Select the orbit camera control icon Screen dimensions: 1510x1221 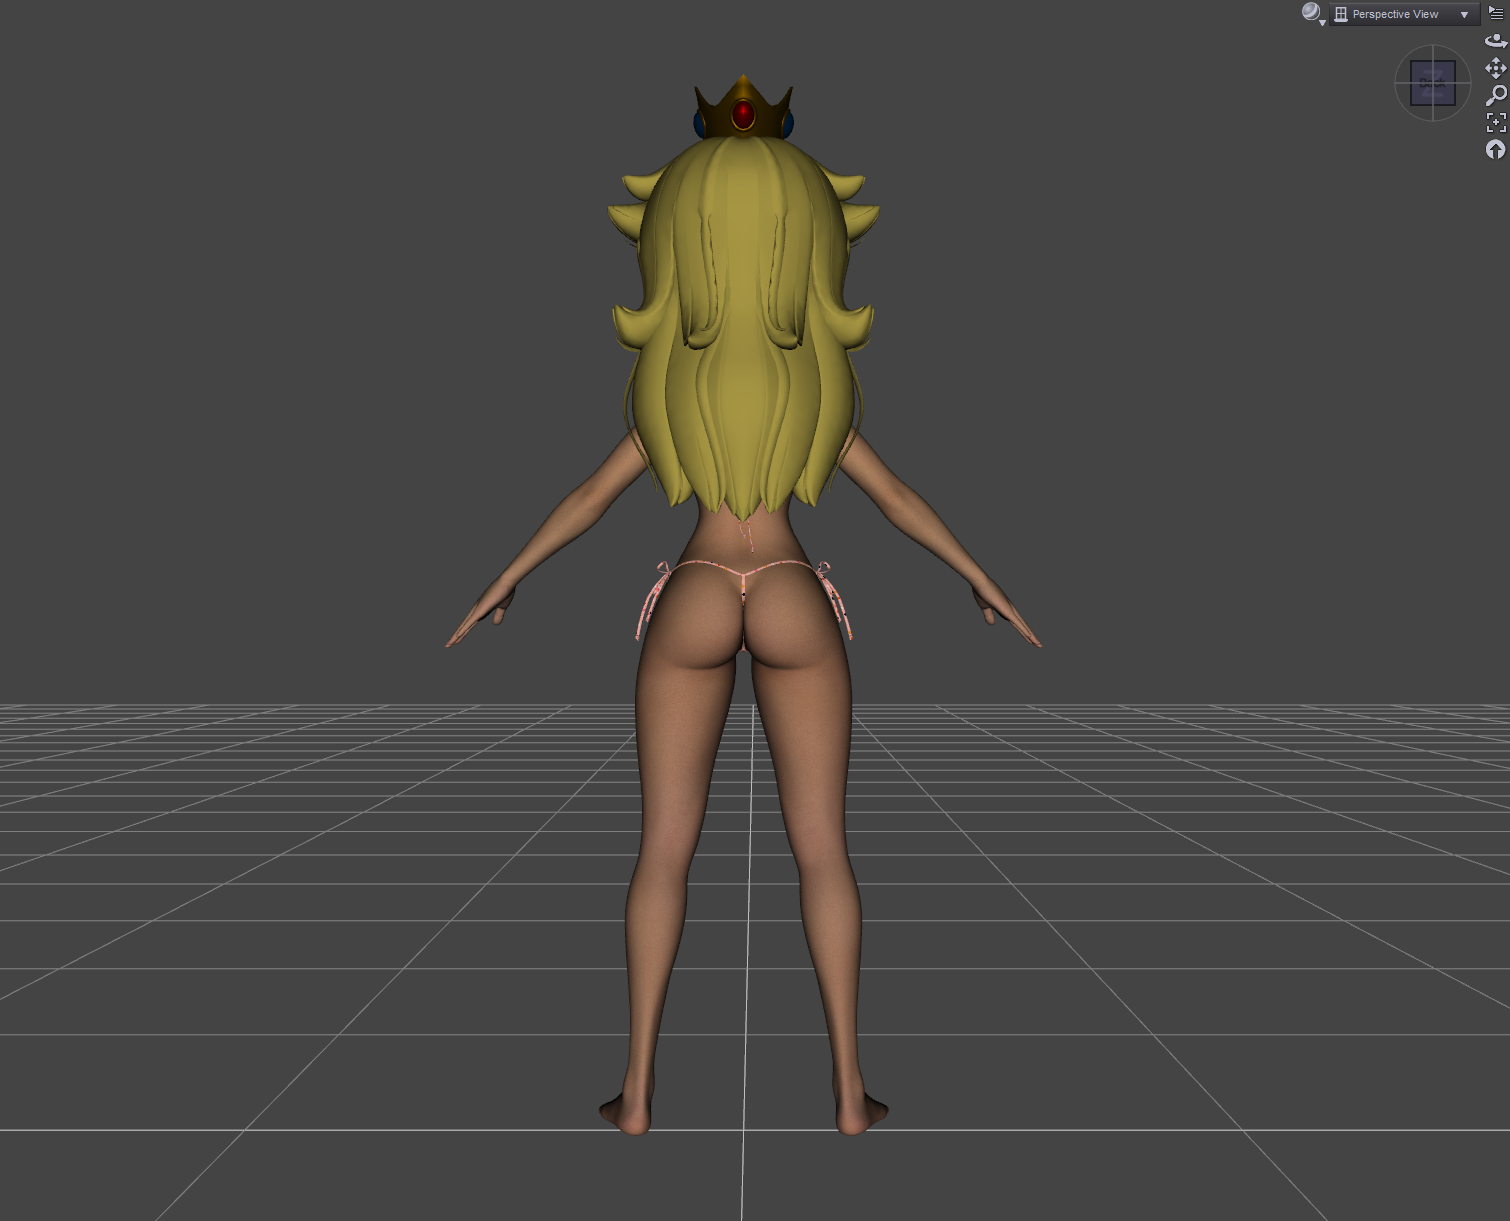pyautogui.click(x=1496, y=41)
